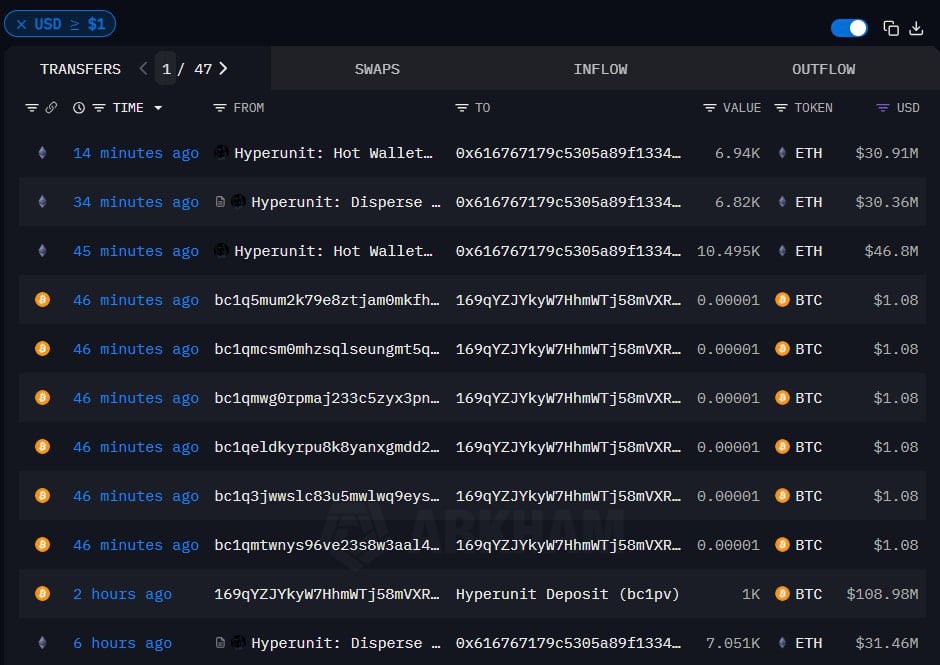Open the purple USD filter icon

coord(882,108)
